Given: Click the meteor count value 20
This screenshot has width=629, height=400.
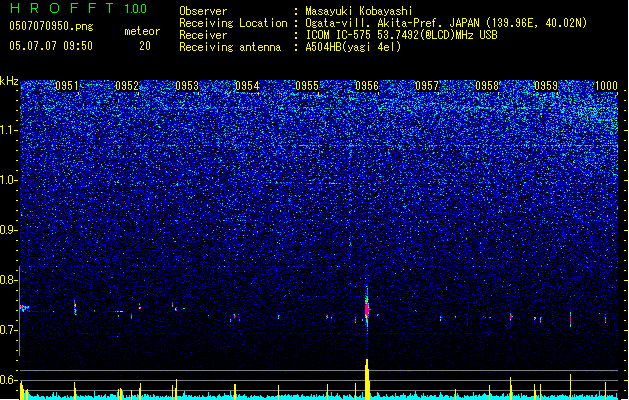Looking at the screenshot, I should (x=145, y=46).
